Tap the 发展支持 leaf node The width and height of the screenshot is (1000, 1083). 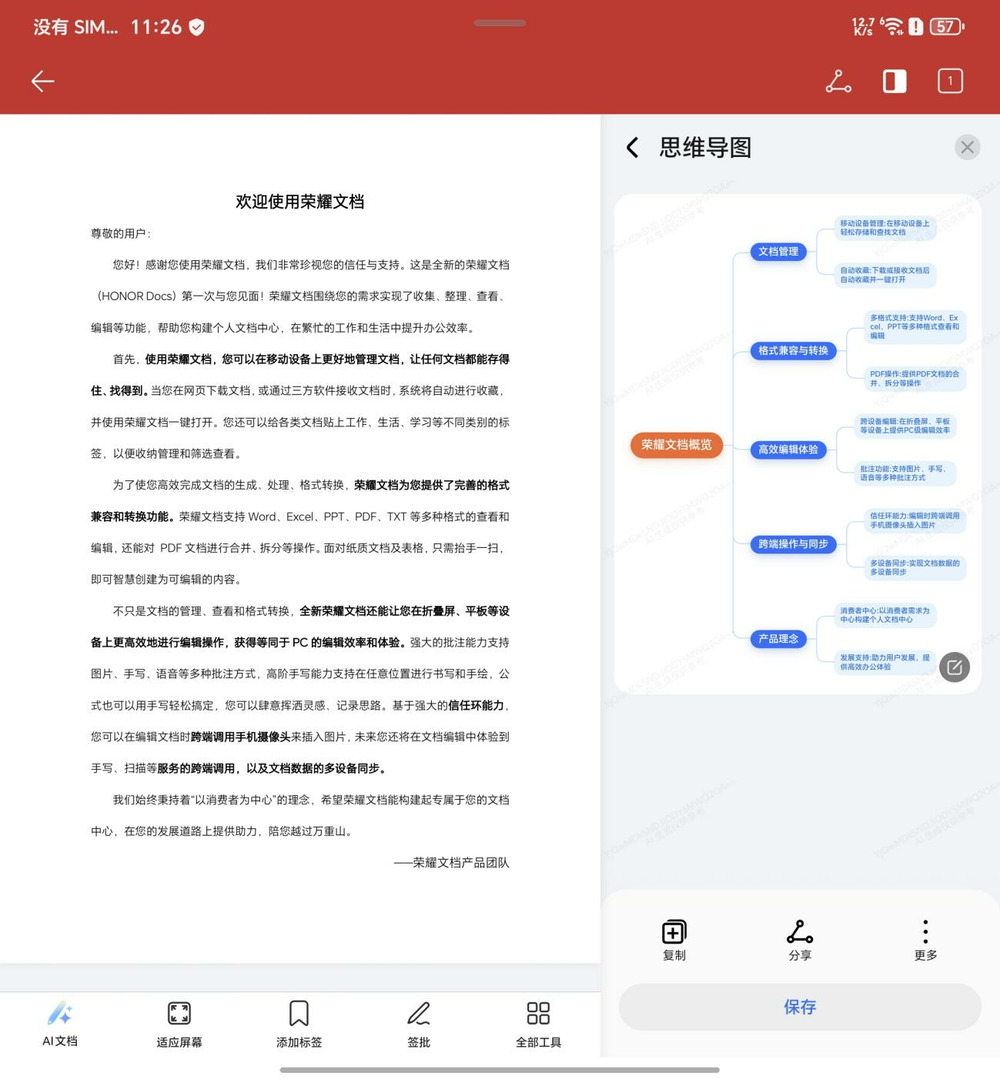[885, 662]
